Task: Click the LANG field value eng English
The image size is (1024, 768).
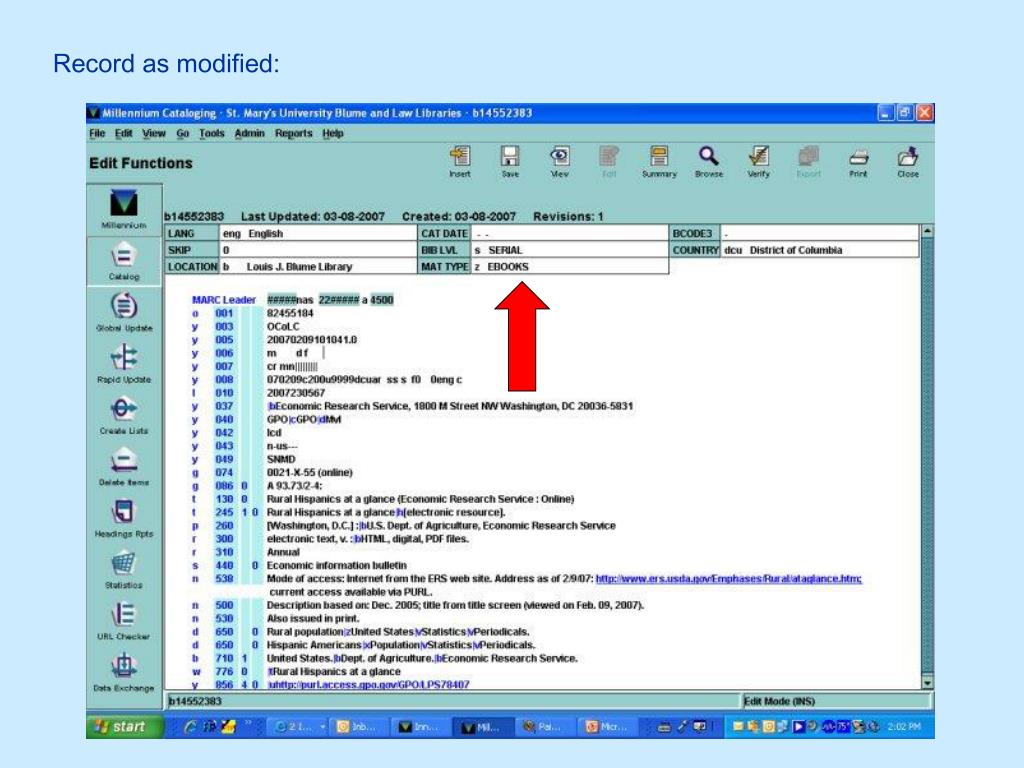Action: (x=318, y=233)
